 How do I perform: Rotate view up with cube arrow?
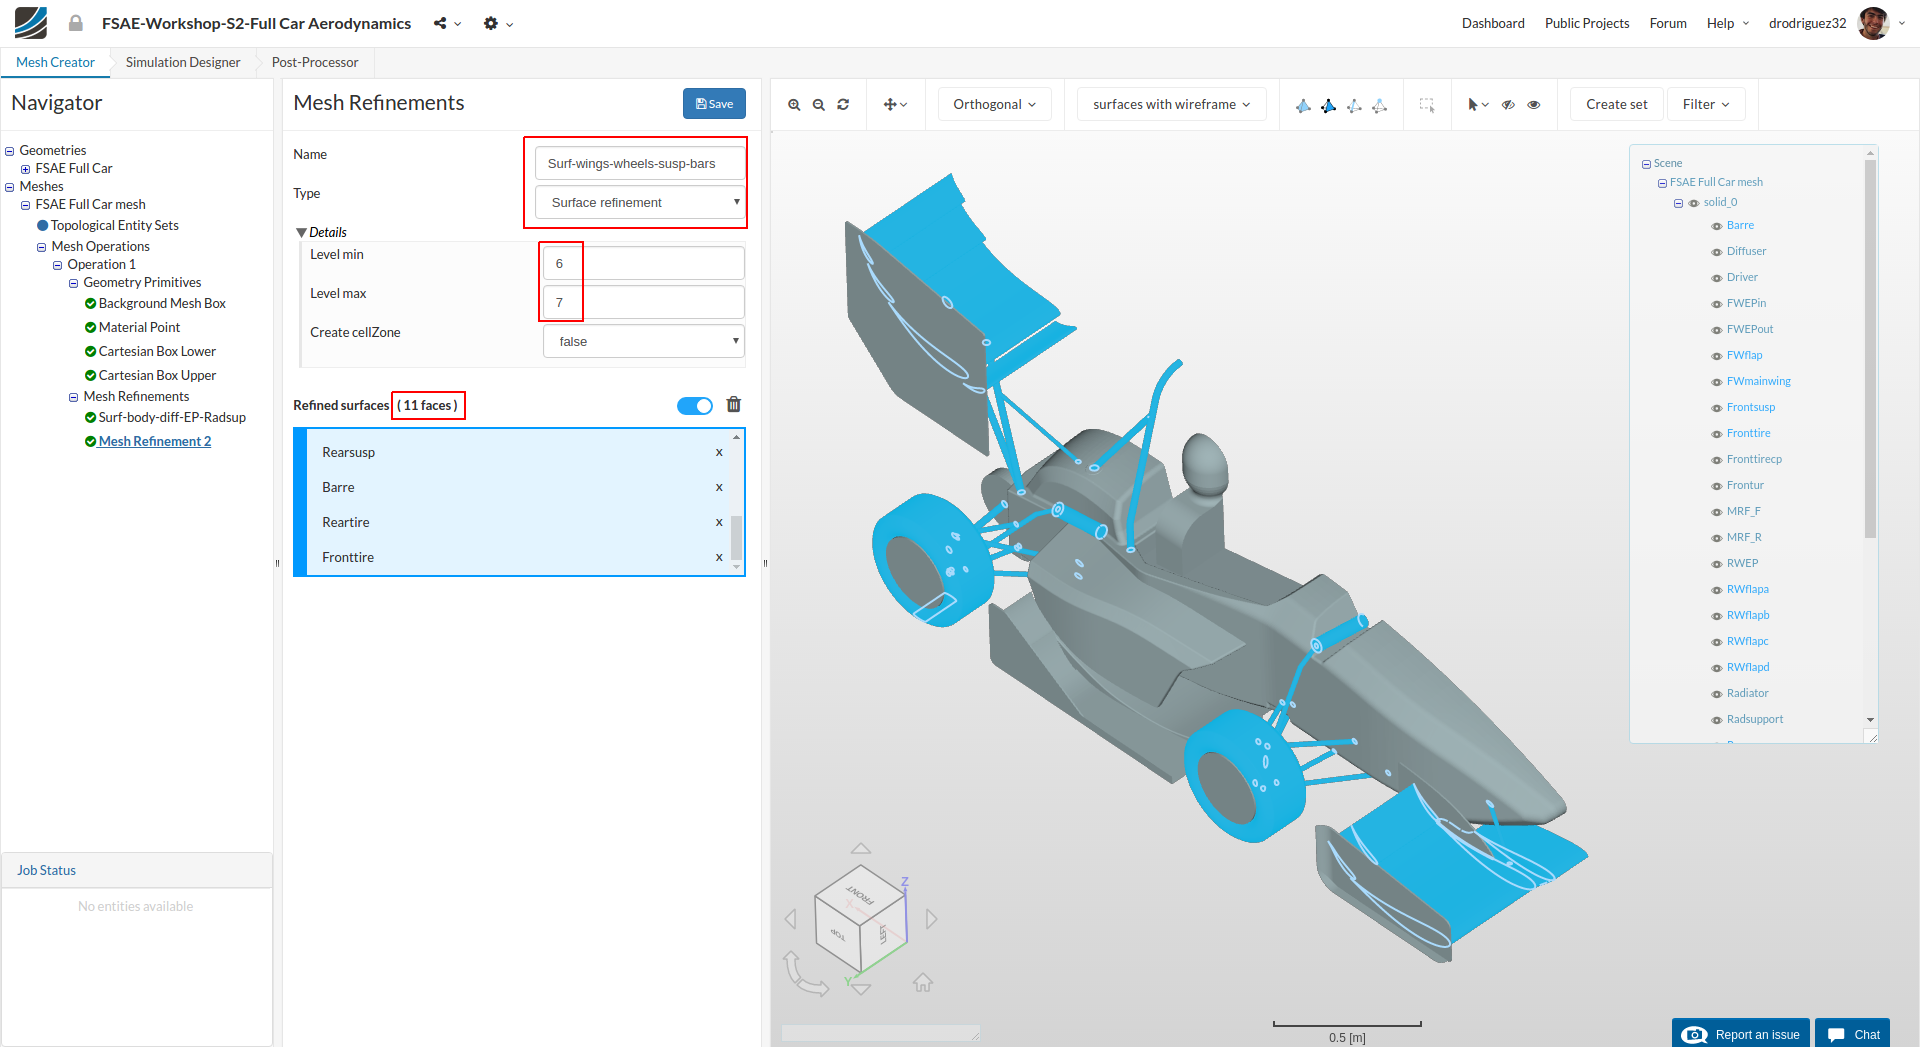pyautogui.click(x=860, y=848)
